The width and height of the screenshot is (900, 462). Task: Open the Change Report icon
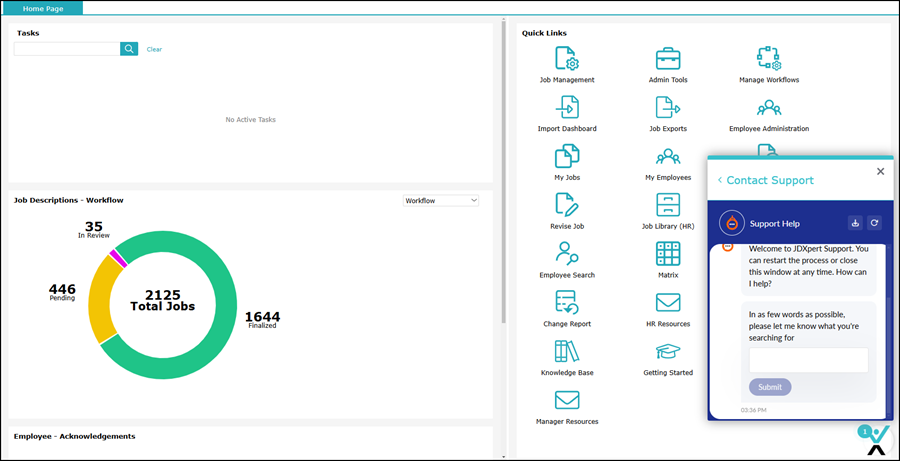coord(567,302)
